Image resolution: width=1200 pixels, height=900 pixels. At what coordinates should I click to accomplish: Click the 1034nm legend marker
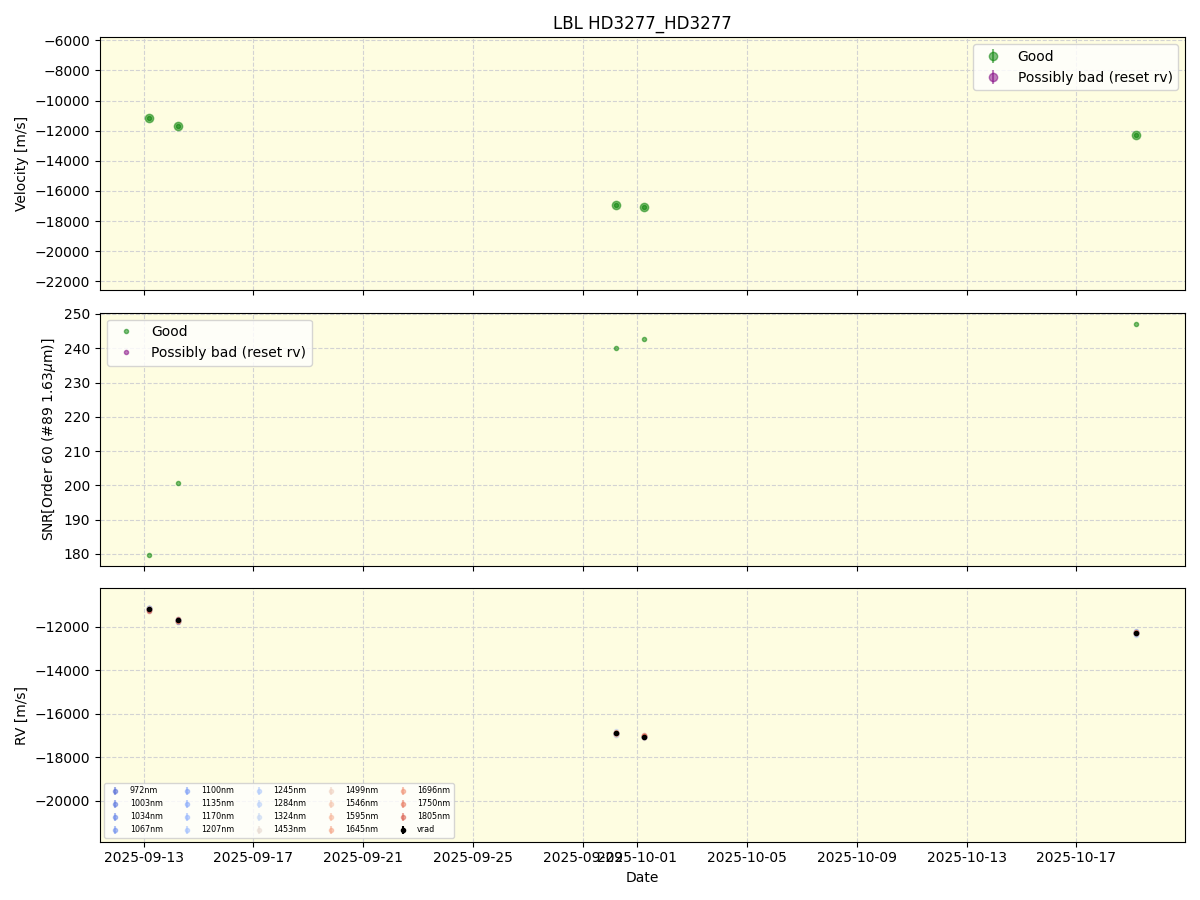tap(115, 817)
